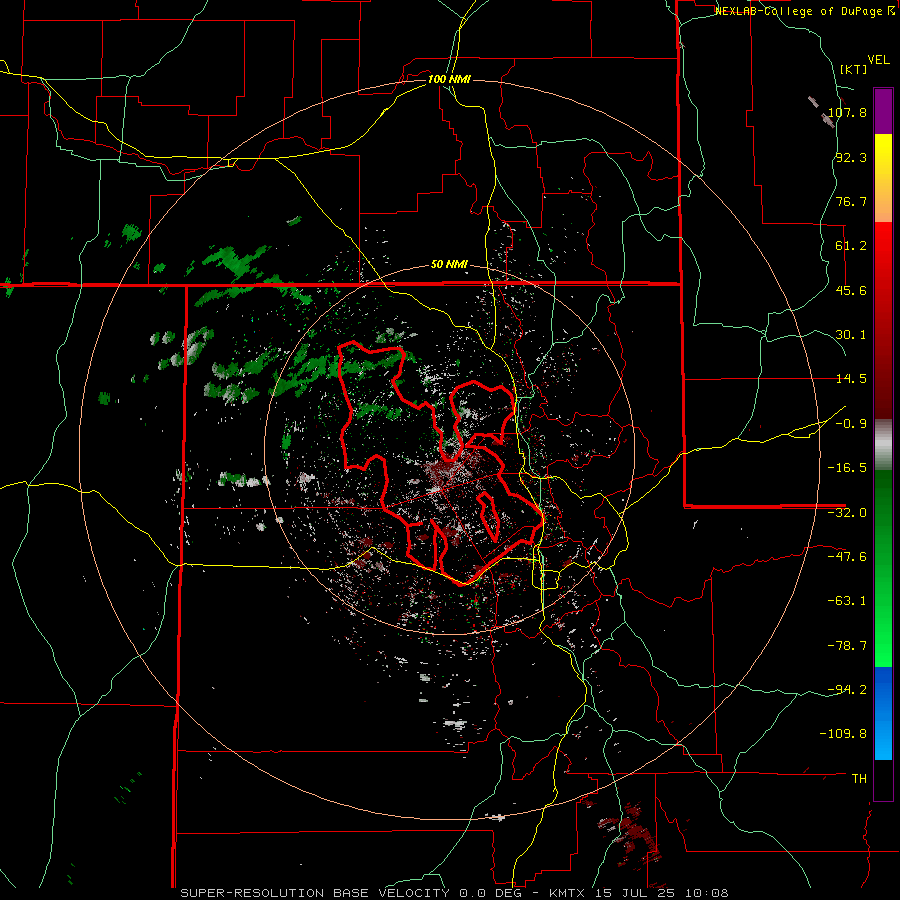
Task: Select the 30.1 velocity scale value
Action: tap(851, 335)
